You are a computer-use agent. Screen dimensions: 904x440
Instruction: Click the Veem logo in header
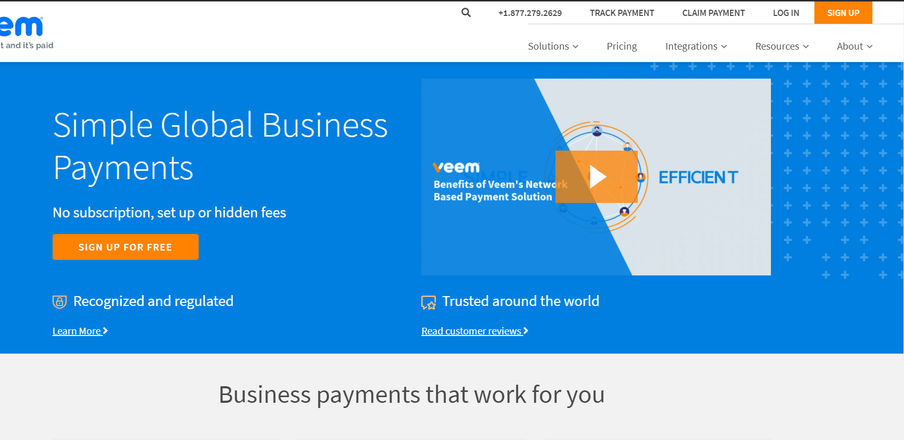coord(21,26)
